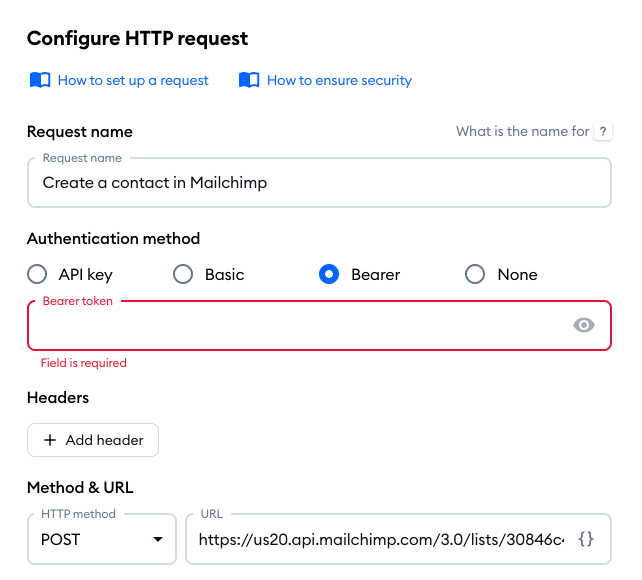This screenshot has height=580, width=642.
Task: Open the HTTP method dropdown
Action: (101, 539)
